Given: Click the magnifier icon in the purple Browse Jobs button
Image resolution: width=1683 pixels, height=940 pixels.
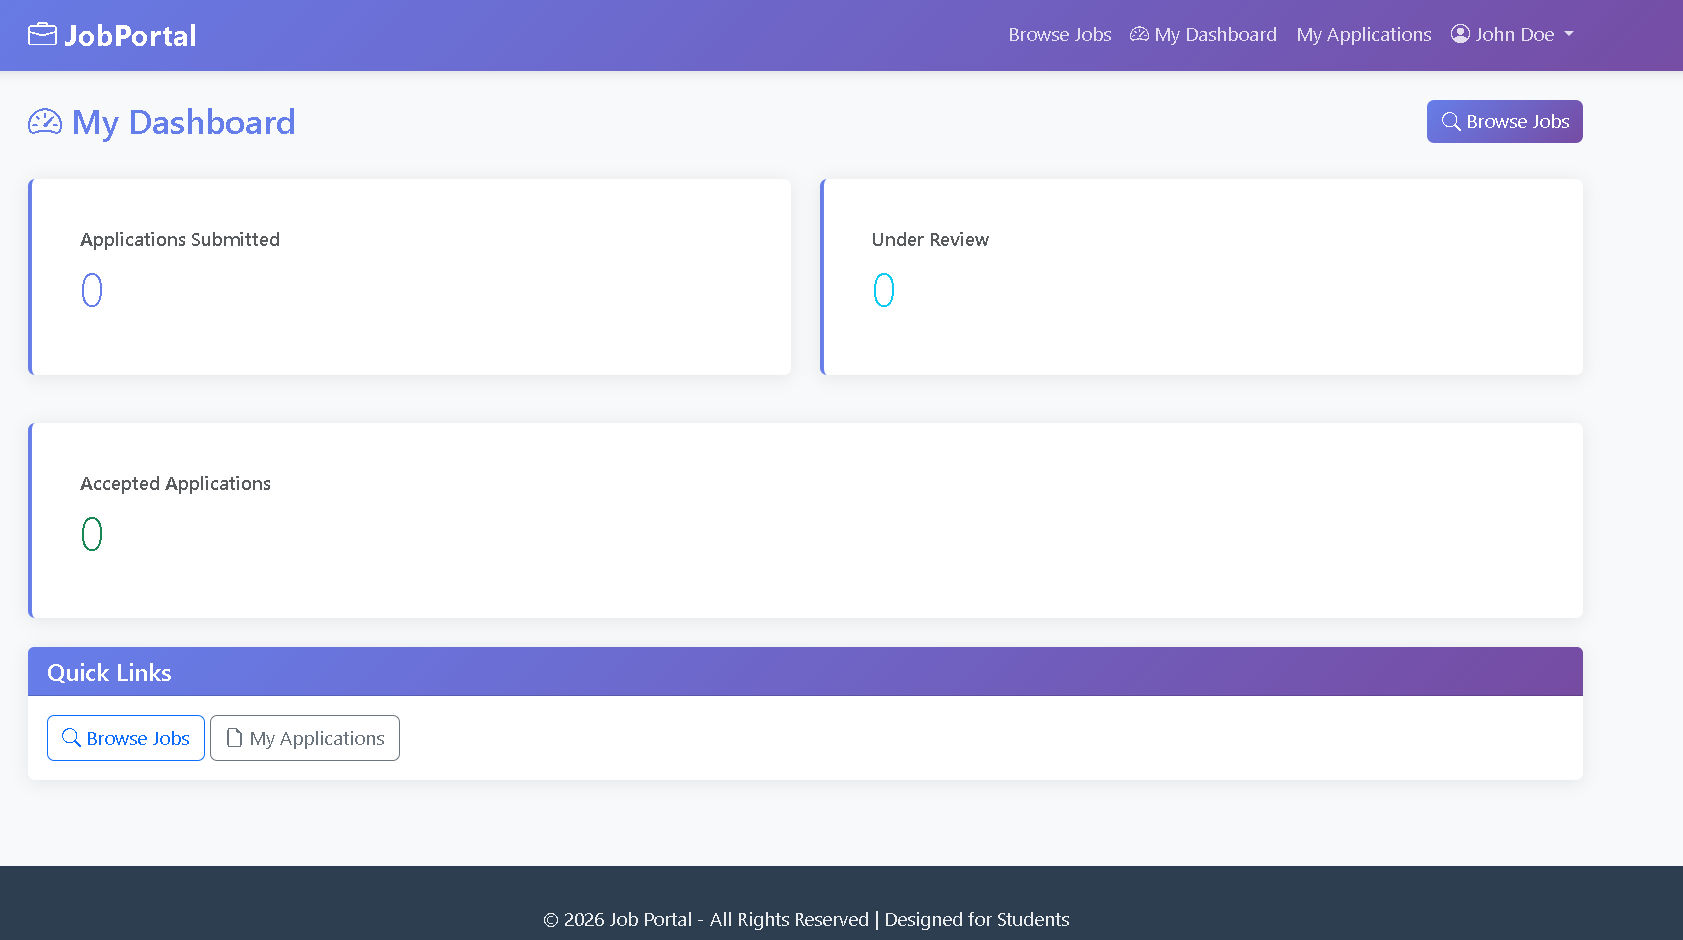Looking at the screenshot, I should point(1451,122).
